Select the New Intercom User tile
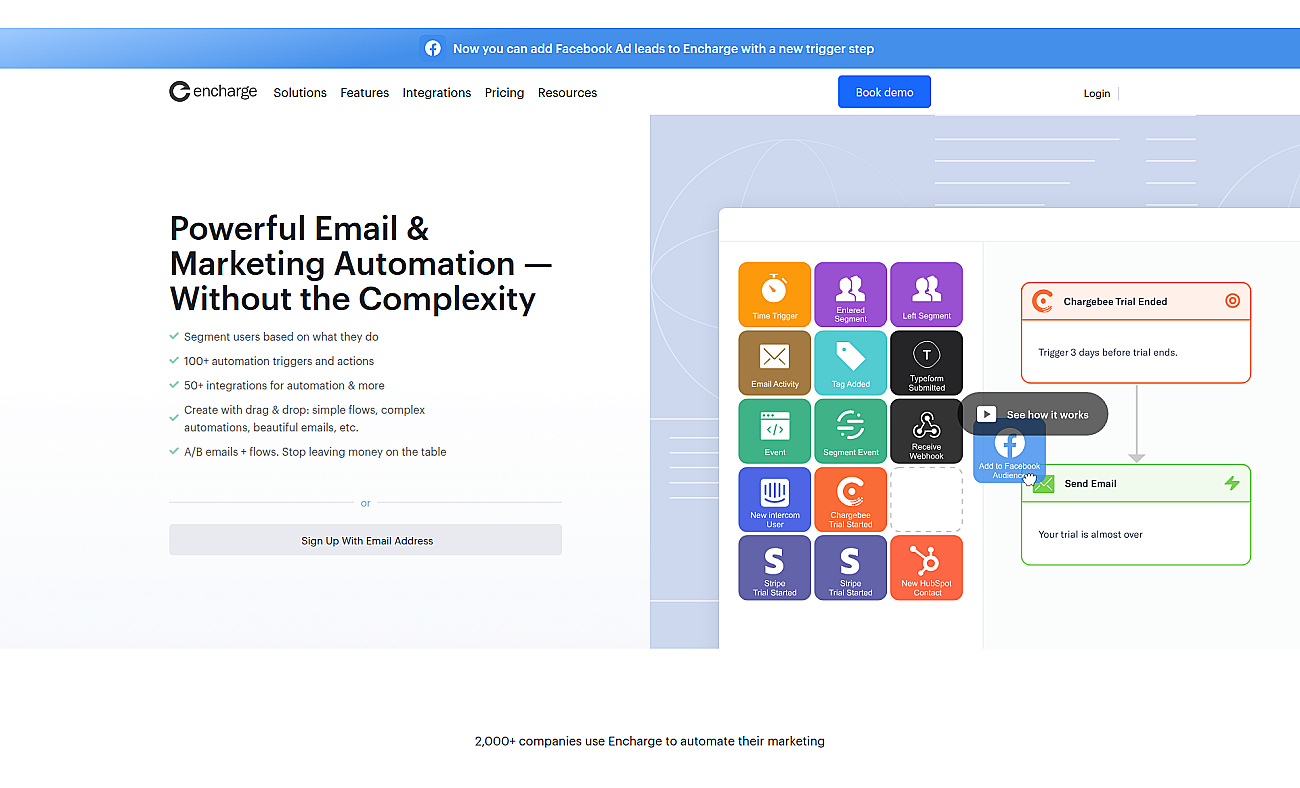Image resolution: width=1300 pixels, height=788 pixels. pyautogui.click(x=775, y=499)
